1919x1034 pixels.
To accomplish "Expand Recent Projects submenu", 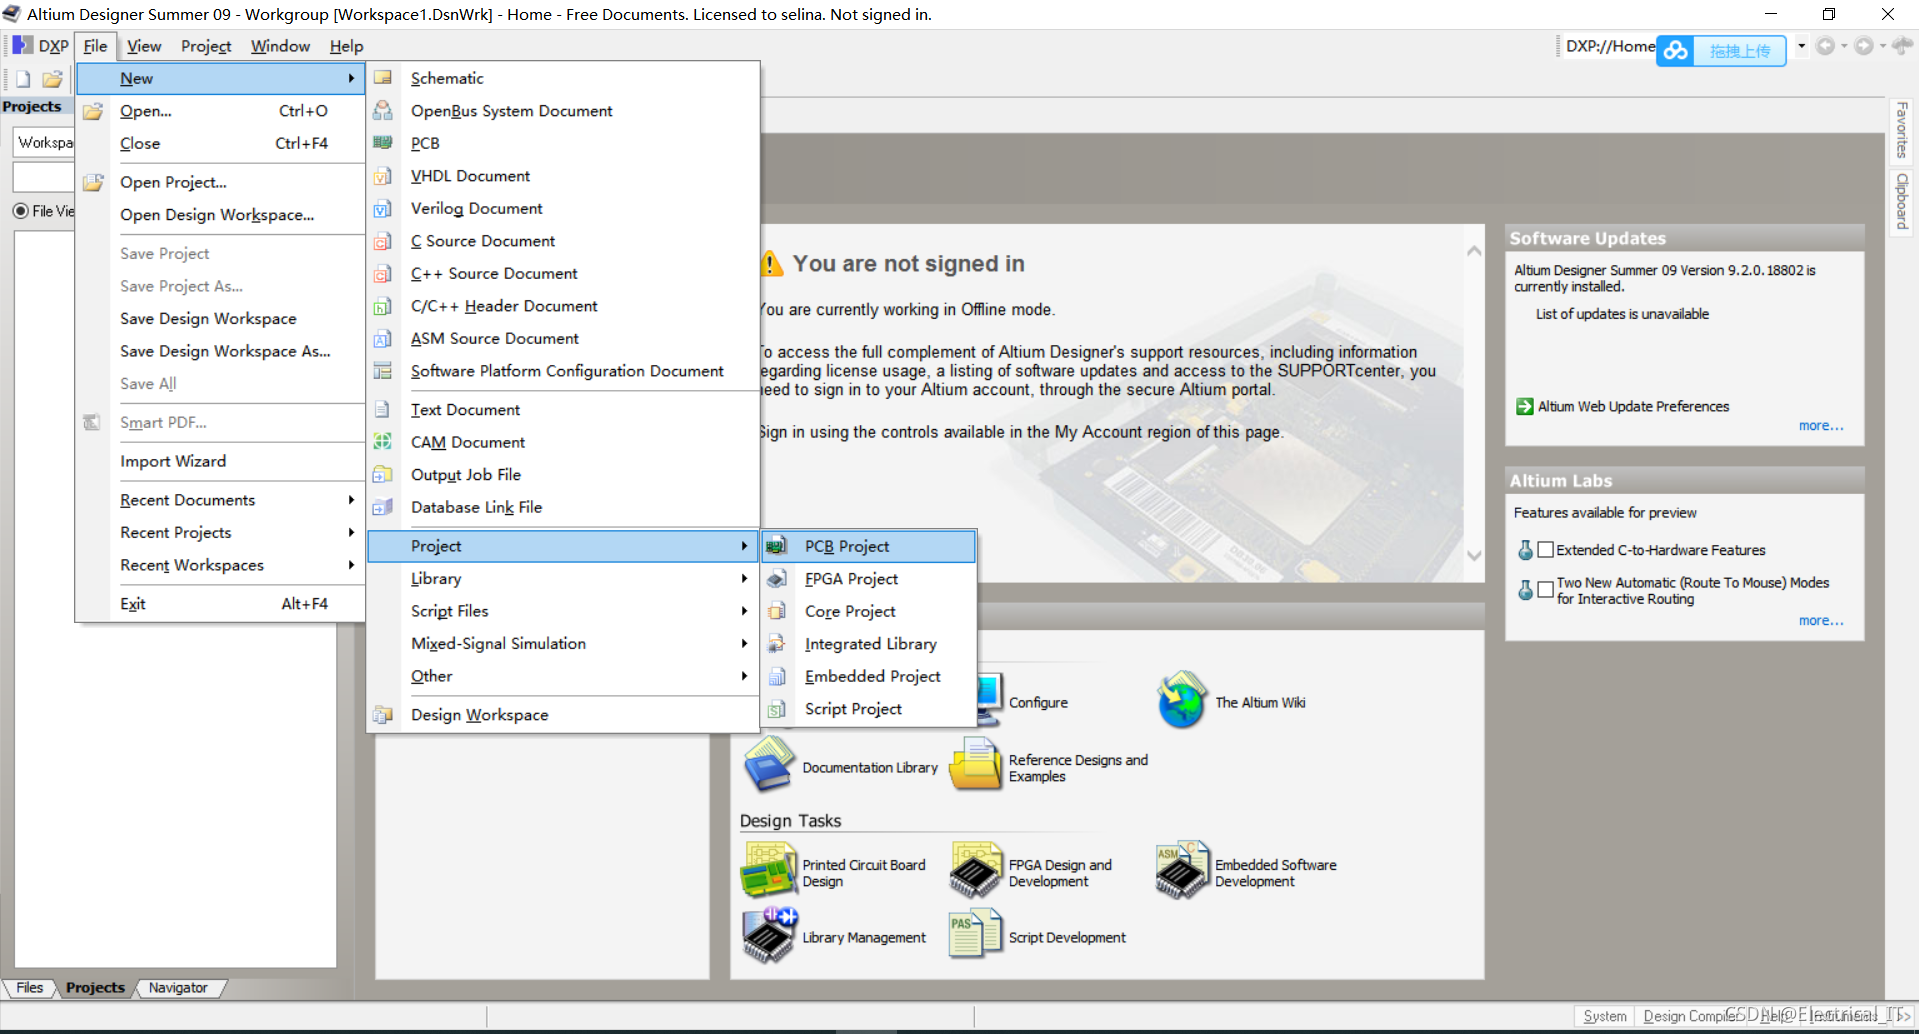I will [x=220, y=533].
